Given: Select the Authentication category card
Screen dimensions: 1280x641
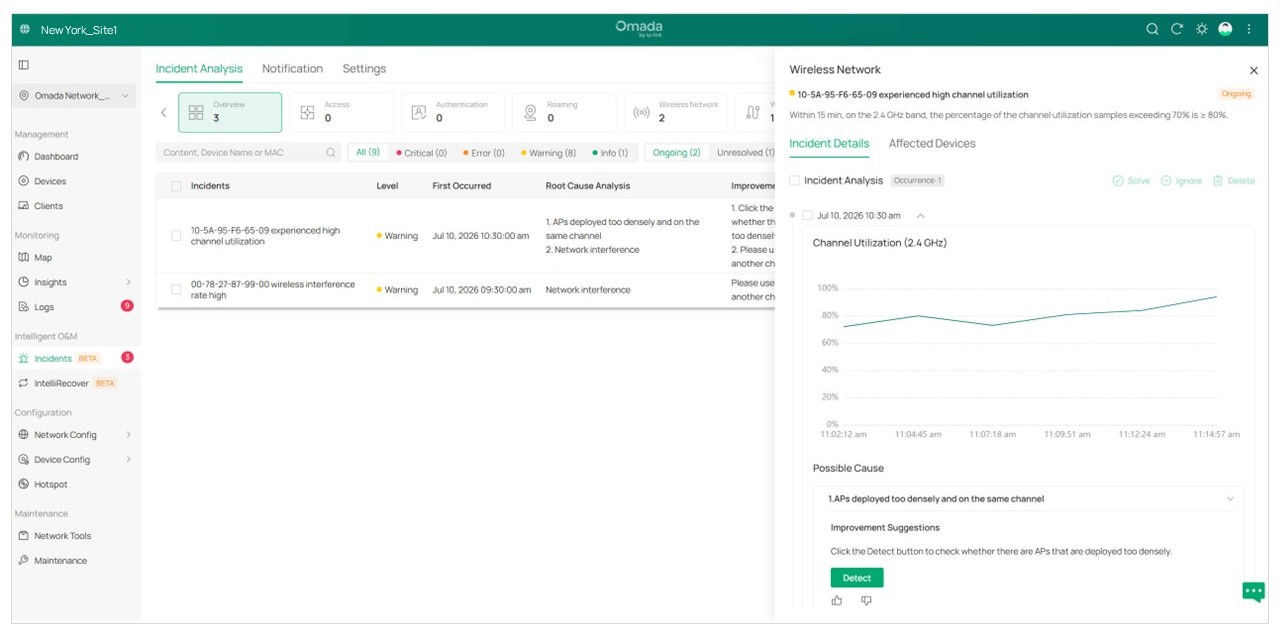Looking at the screenshot, I should point(453,112).
